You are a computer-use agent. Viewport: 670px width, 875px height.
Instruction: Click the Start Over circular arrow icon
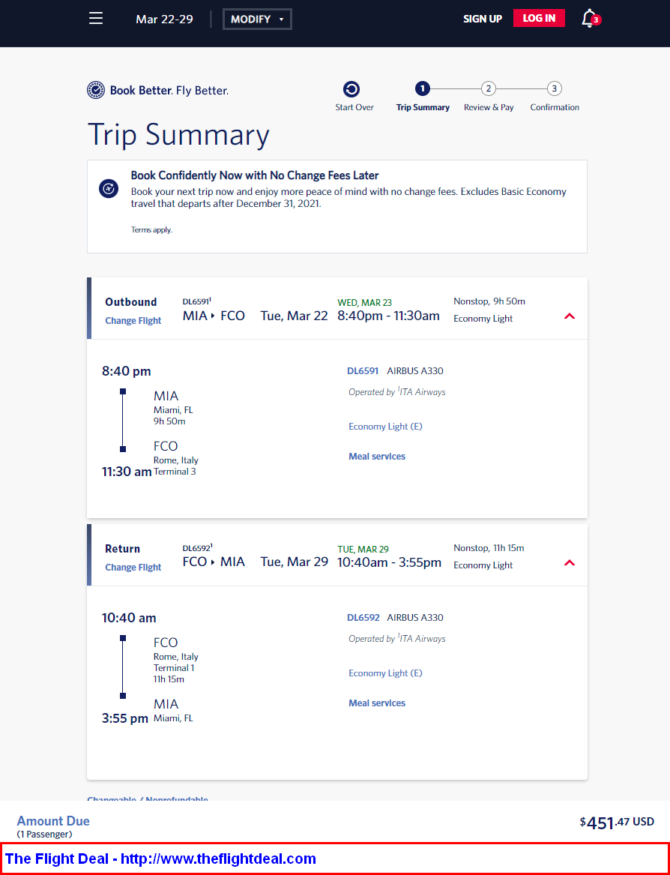[x=351, y=89]
